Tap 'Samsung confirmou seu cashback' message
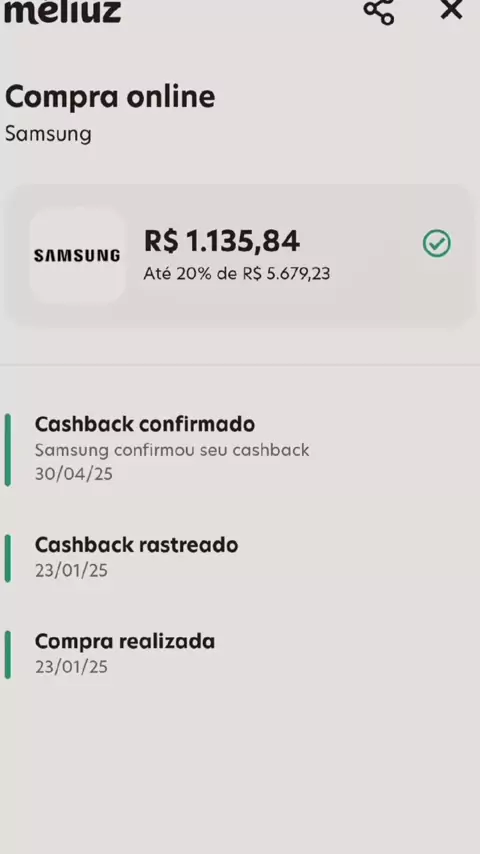The height and width of the screenshot is (854, 480). point(172,450)
